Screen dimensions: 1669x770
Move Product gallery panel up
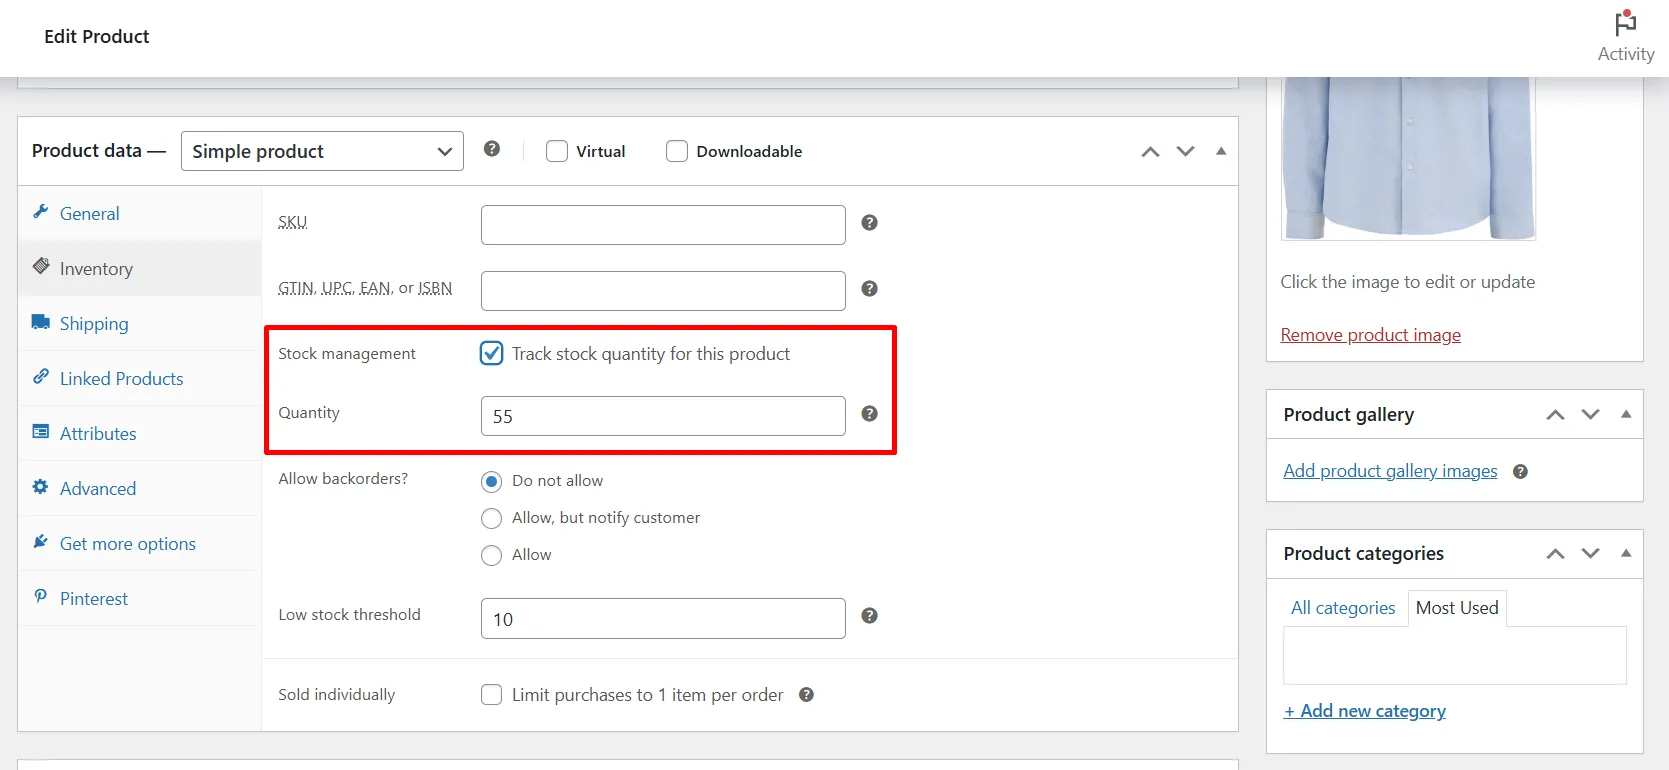1556,415
